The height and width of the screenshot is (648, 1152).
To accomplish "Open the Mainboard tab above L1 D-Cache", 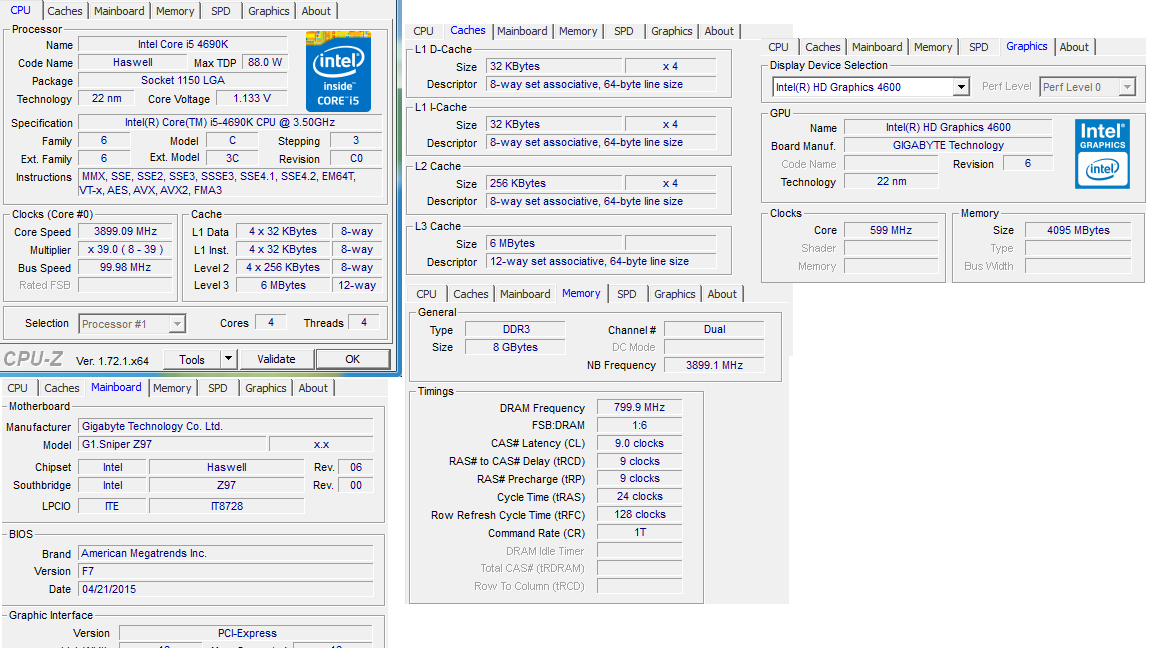I will (522, 31).
